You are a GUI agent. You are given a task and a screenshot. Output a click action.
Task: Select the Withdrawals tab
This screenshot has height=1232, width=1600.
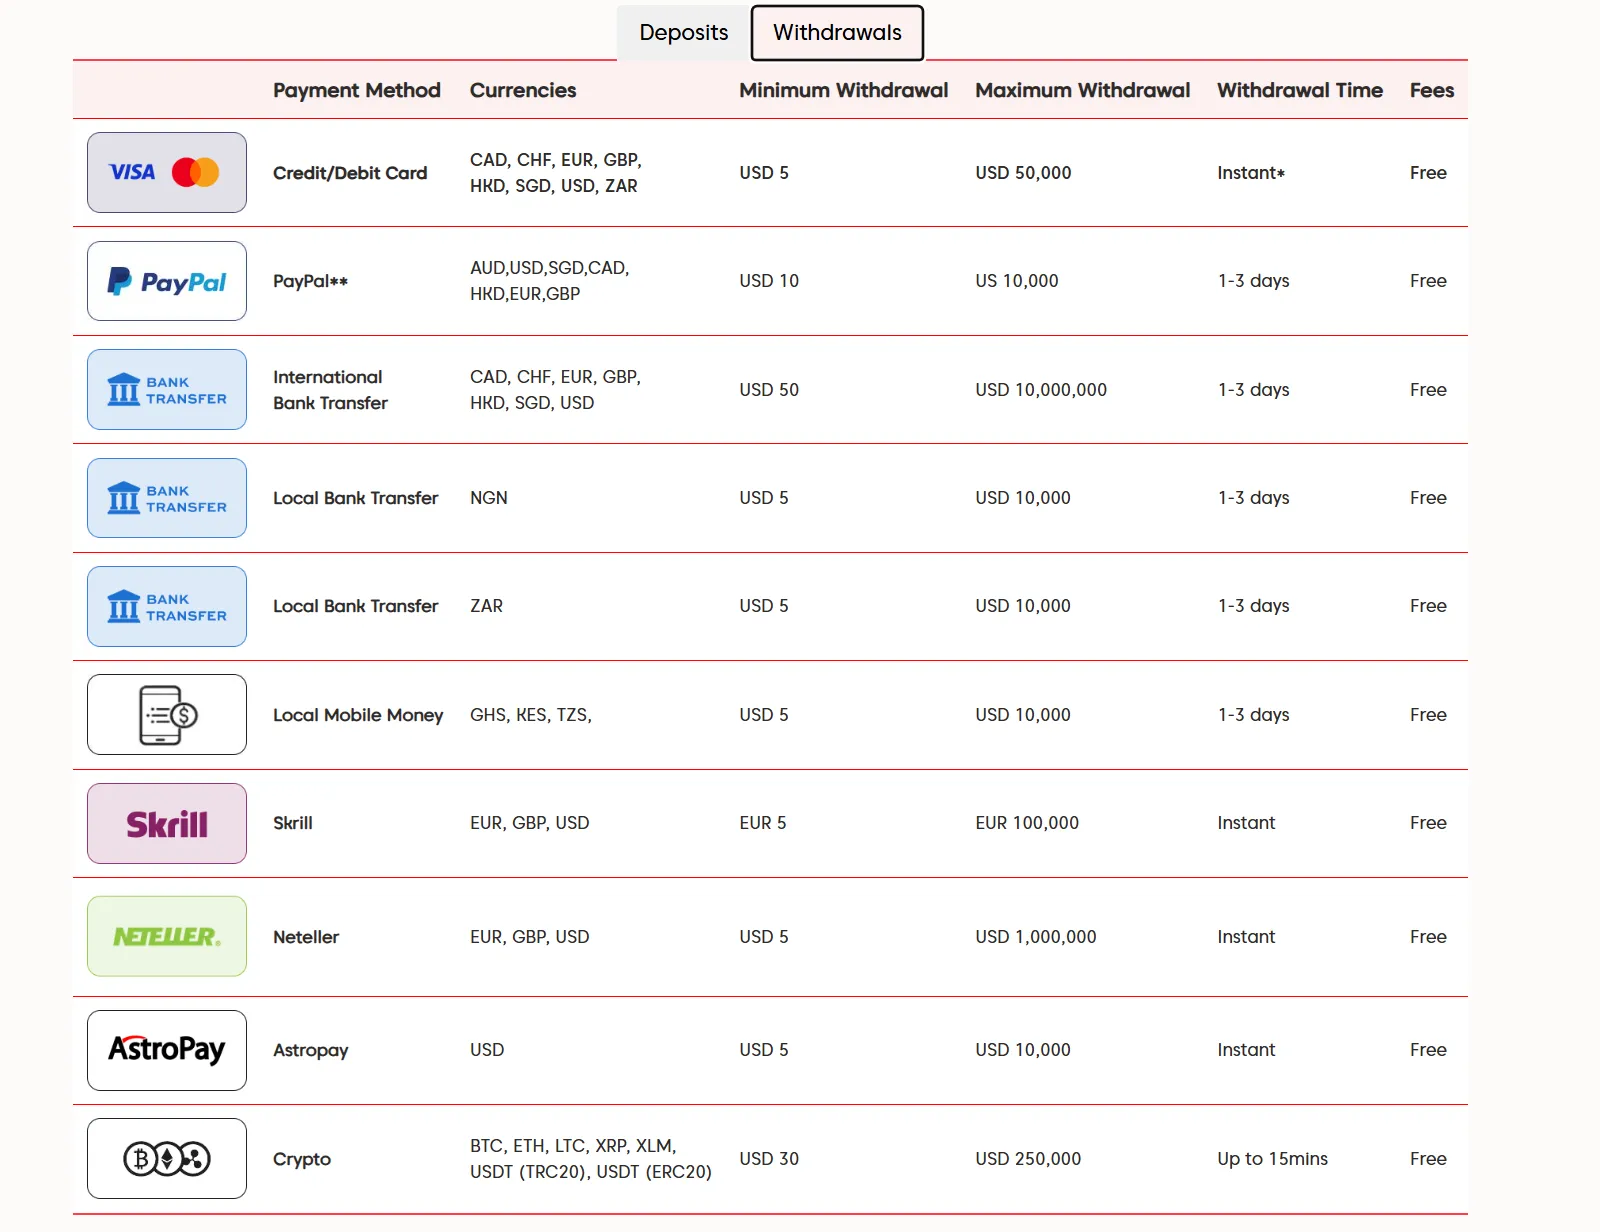click(x=837, y=33)
